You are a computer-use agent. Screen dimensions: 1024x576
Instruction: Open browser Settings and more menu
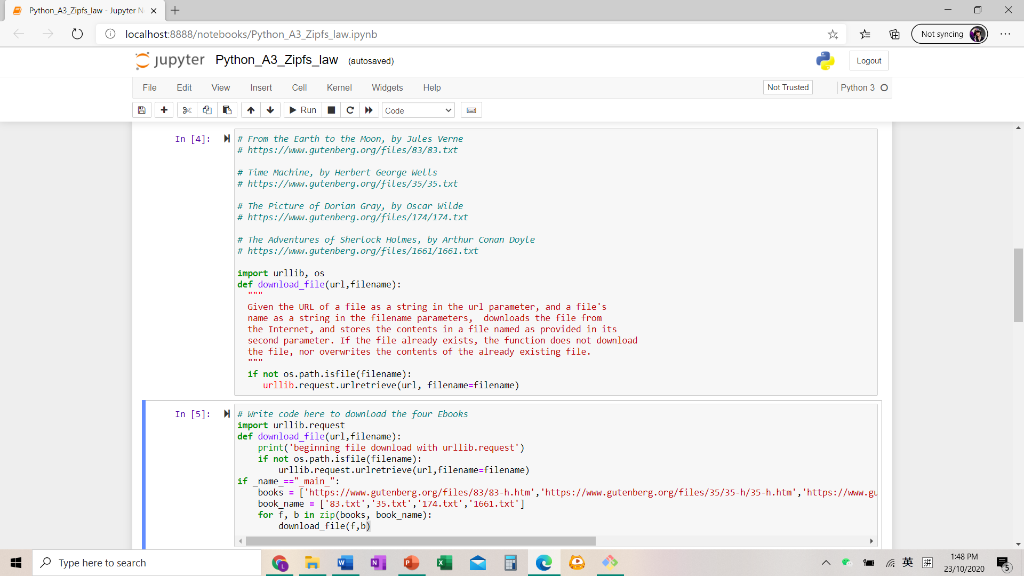1005,34
